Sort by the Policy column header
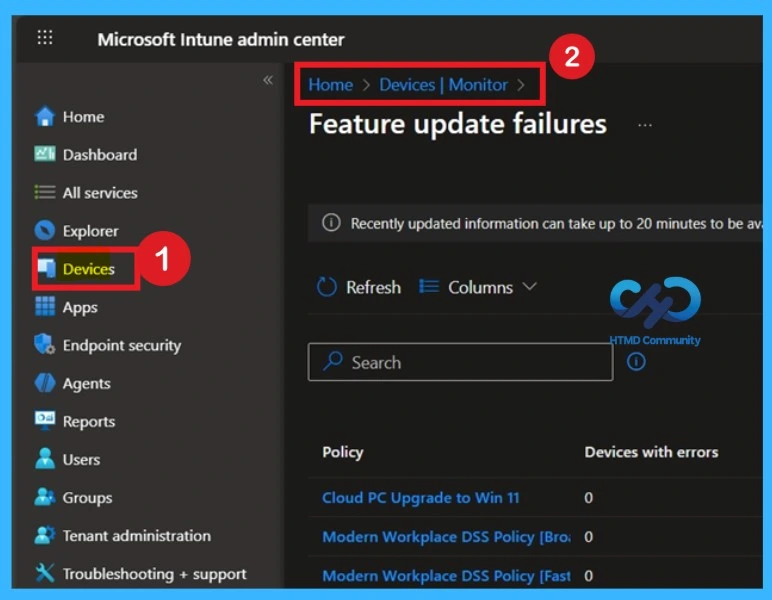772x600 pixels. [x=343, y=452]
